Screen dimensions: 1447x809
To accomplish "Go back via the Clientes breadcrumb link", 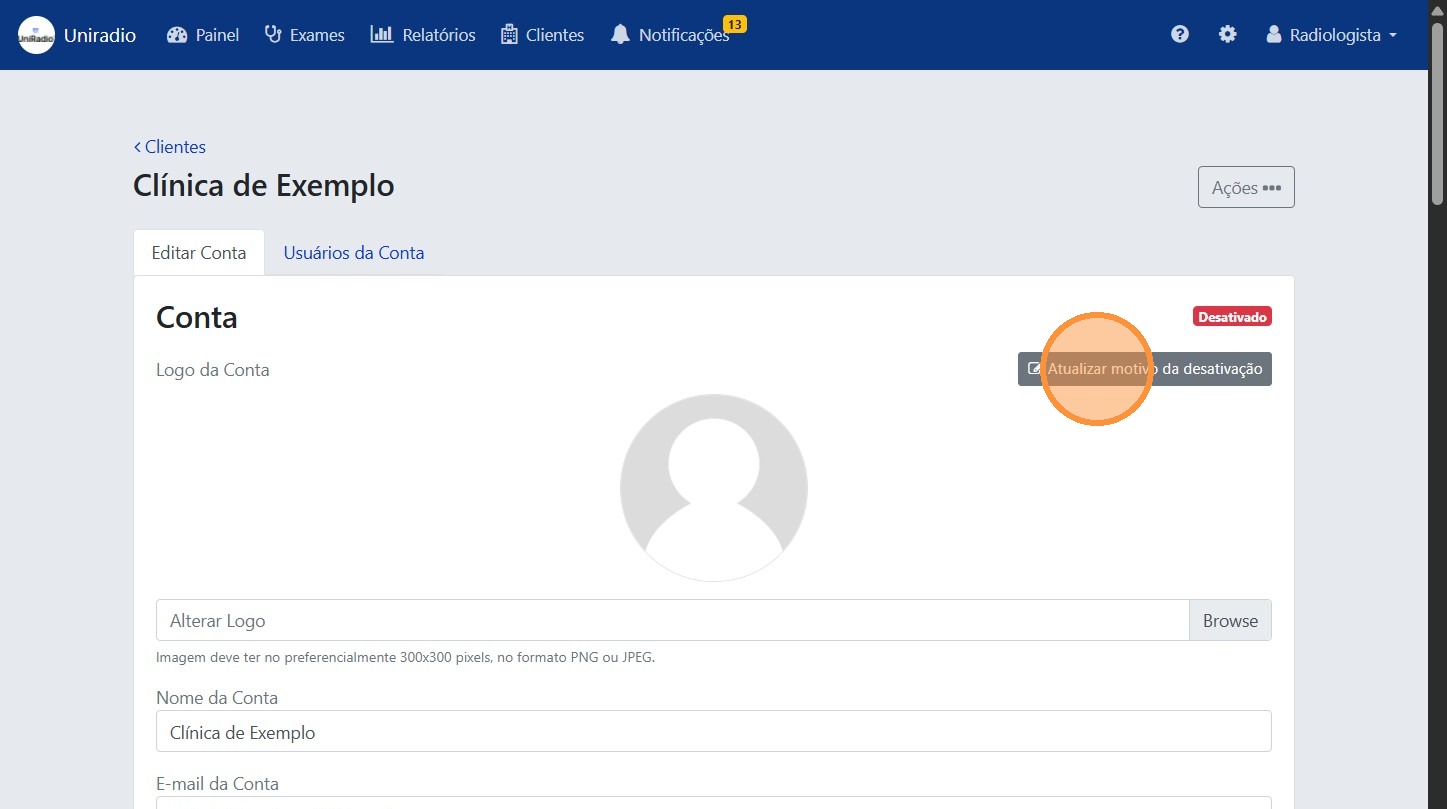I will coord(170,147).
